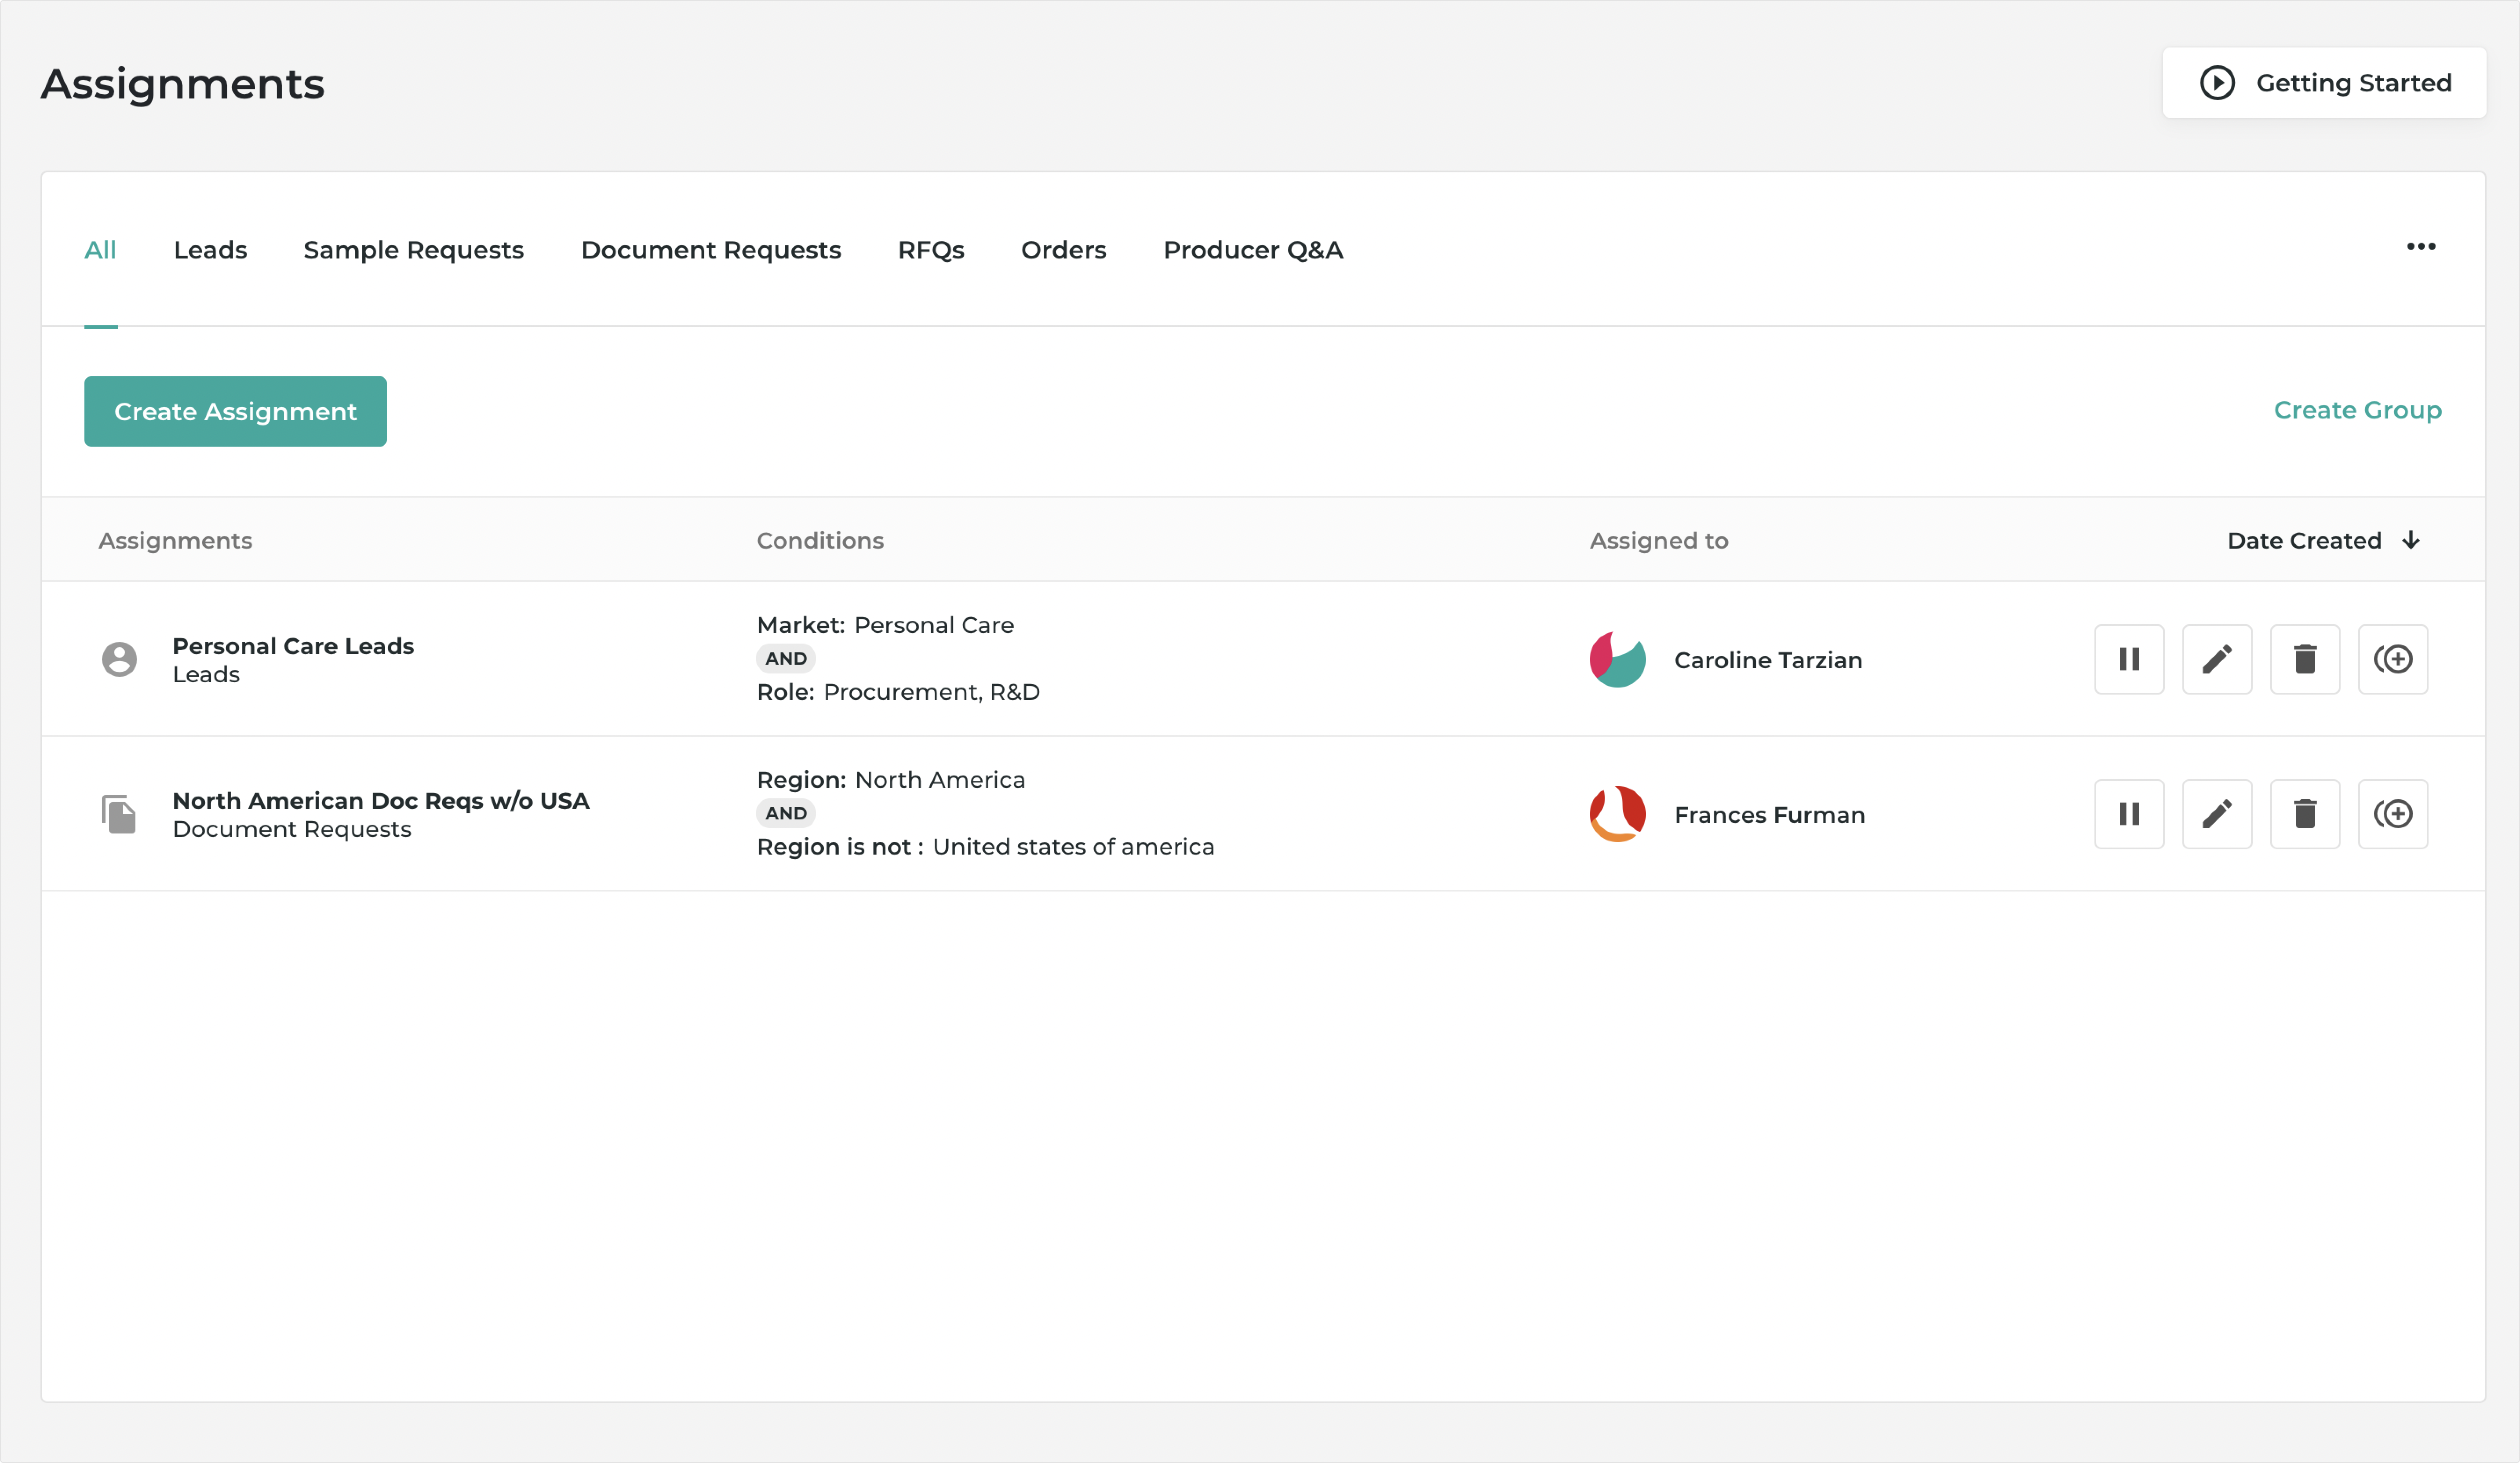Click the person icon beside Personal Care Leads
Screen dimensions: 2520x1463
[x=119, y=659]
